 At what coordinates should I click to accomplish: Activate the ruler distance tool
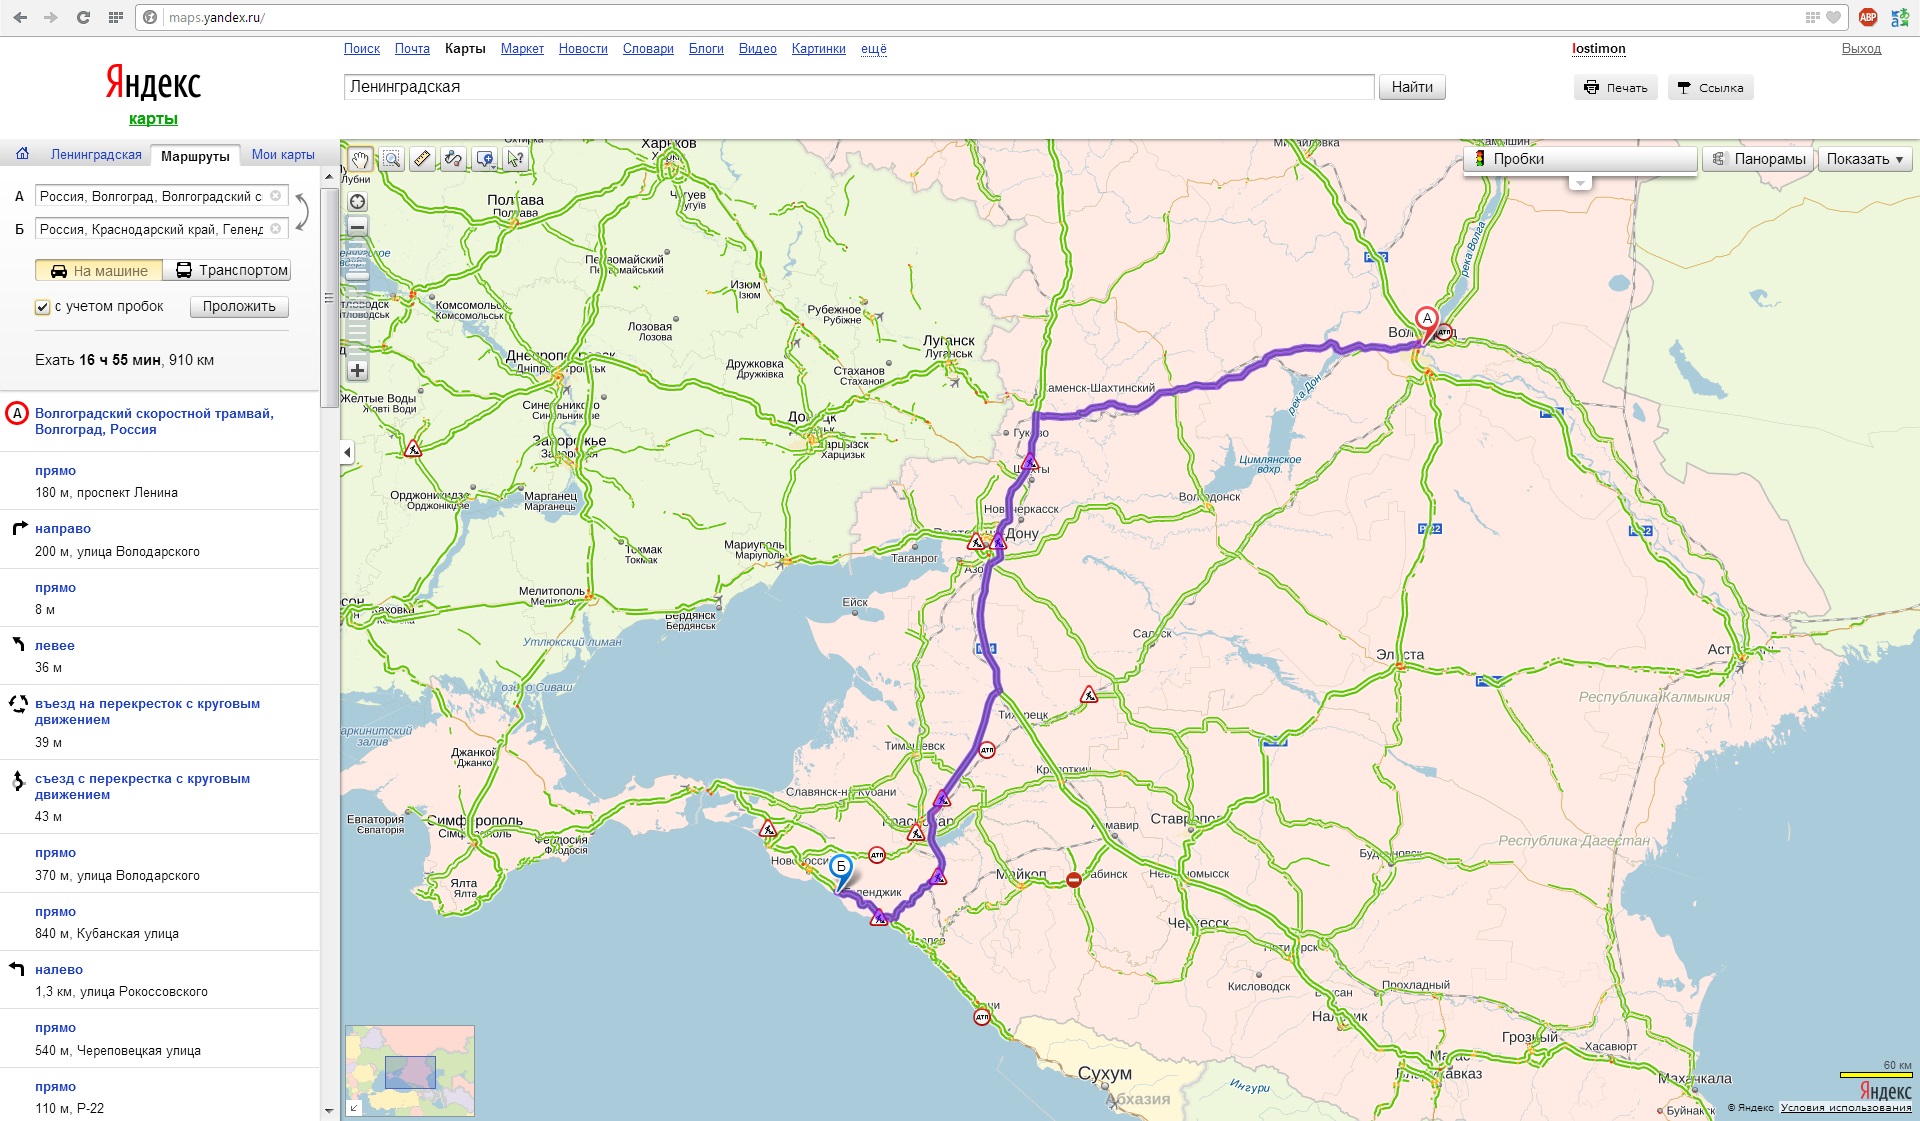click(422, 159)
